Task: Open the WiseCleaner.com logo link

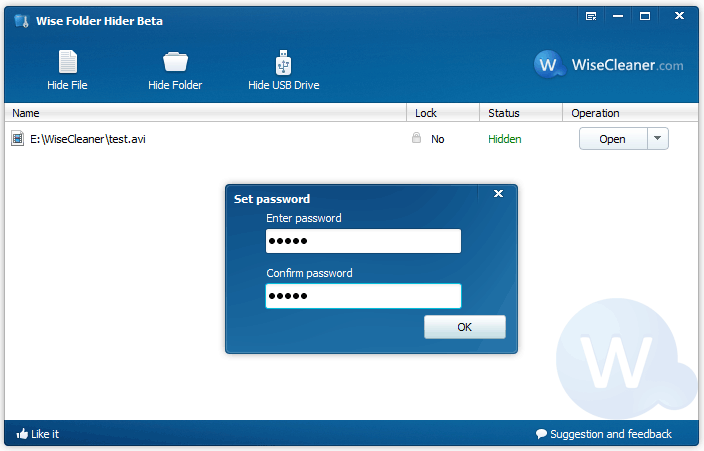Action: coord(608,65)
